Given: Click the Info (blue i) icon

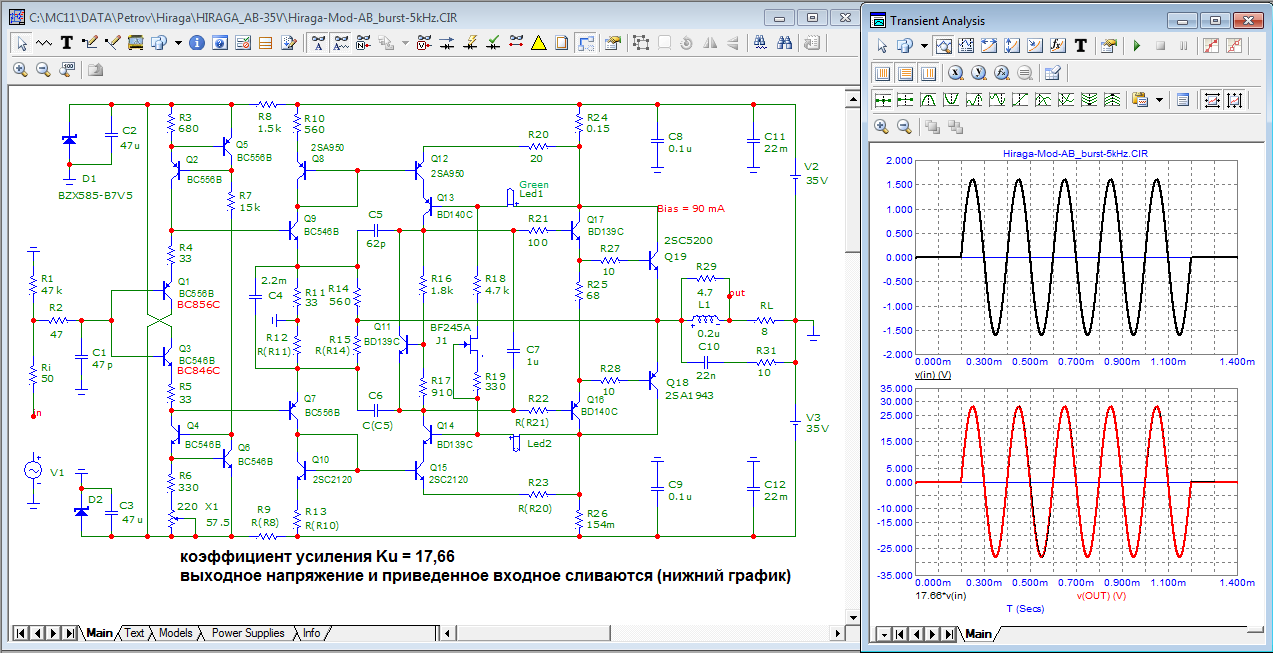Looking at the screenshot, I should pyautogui.click(x=197, y=43).
